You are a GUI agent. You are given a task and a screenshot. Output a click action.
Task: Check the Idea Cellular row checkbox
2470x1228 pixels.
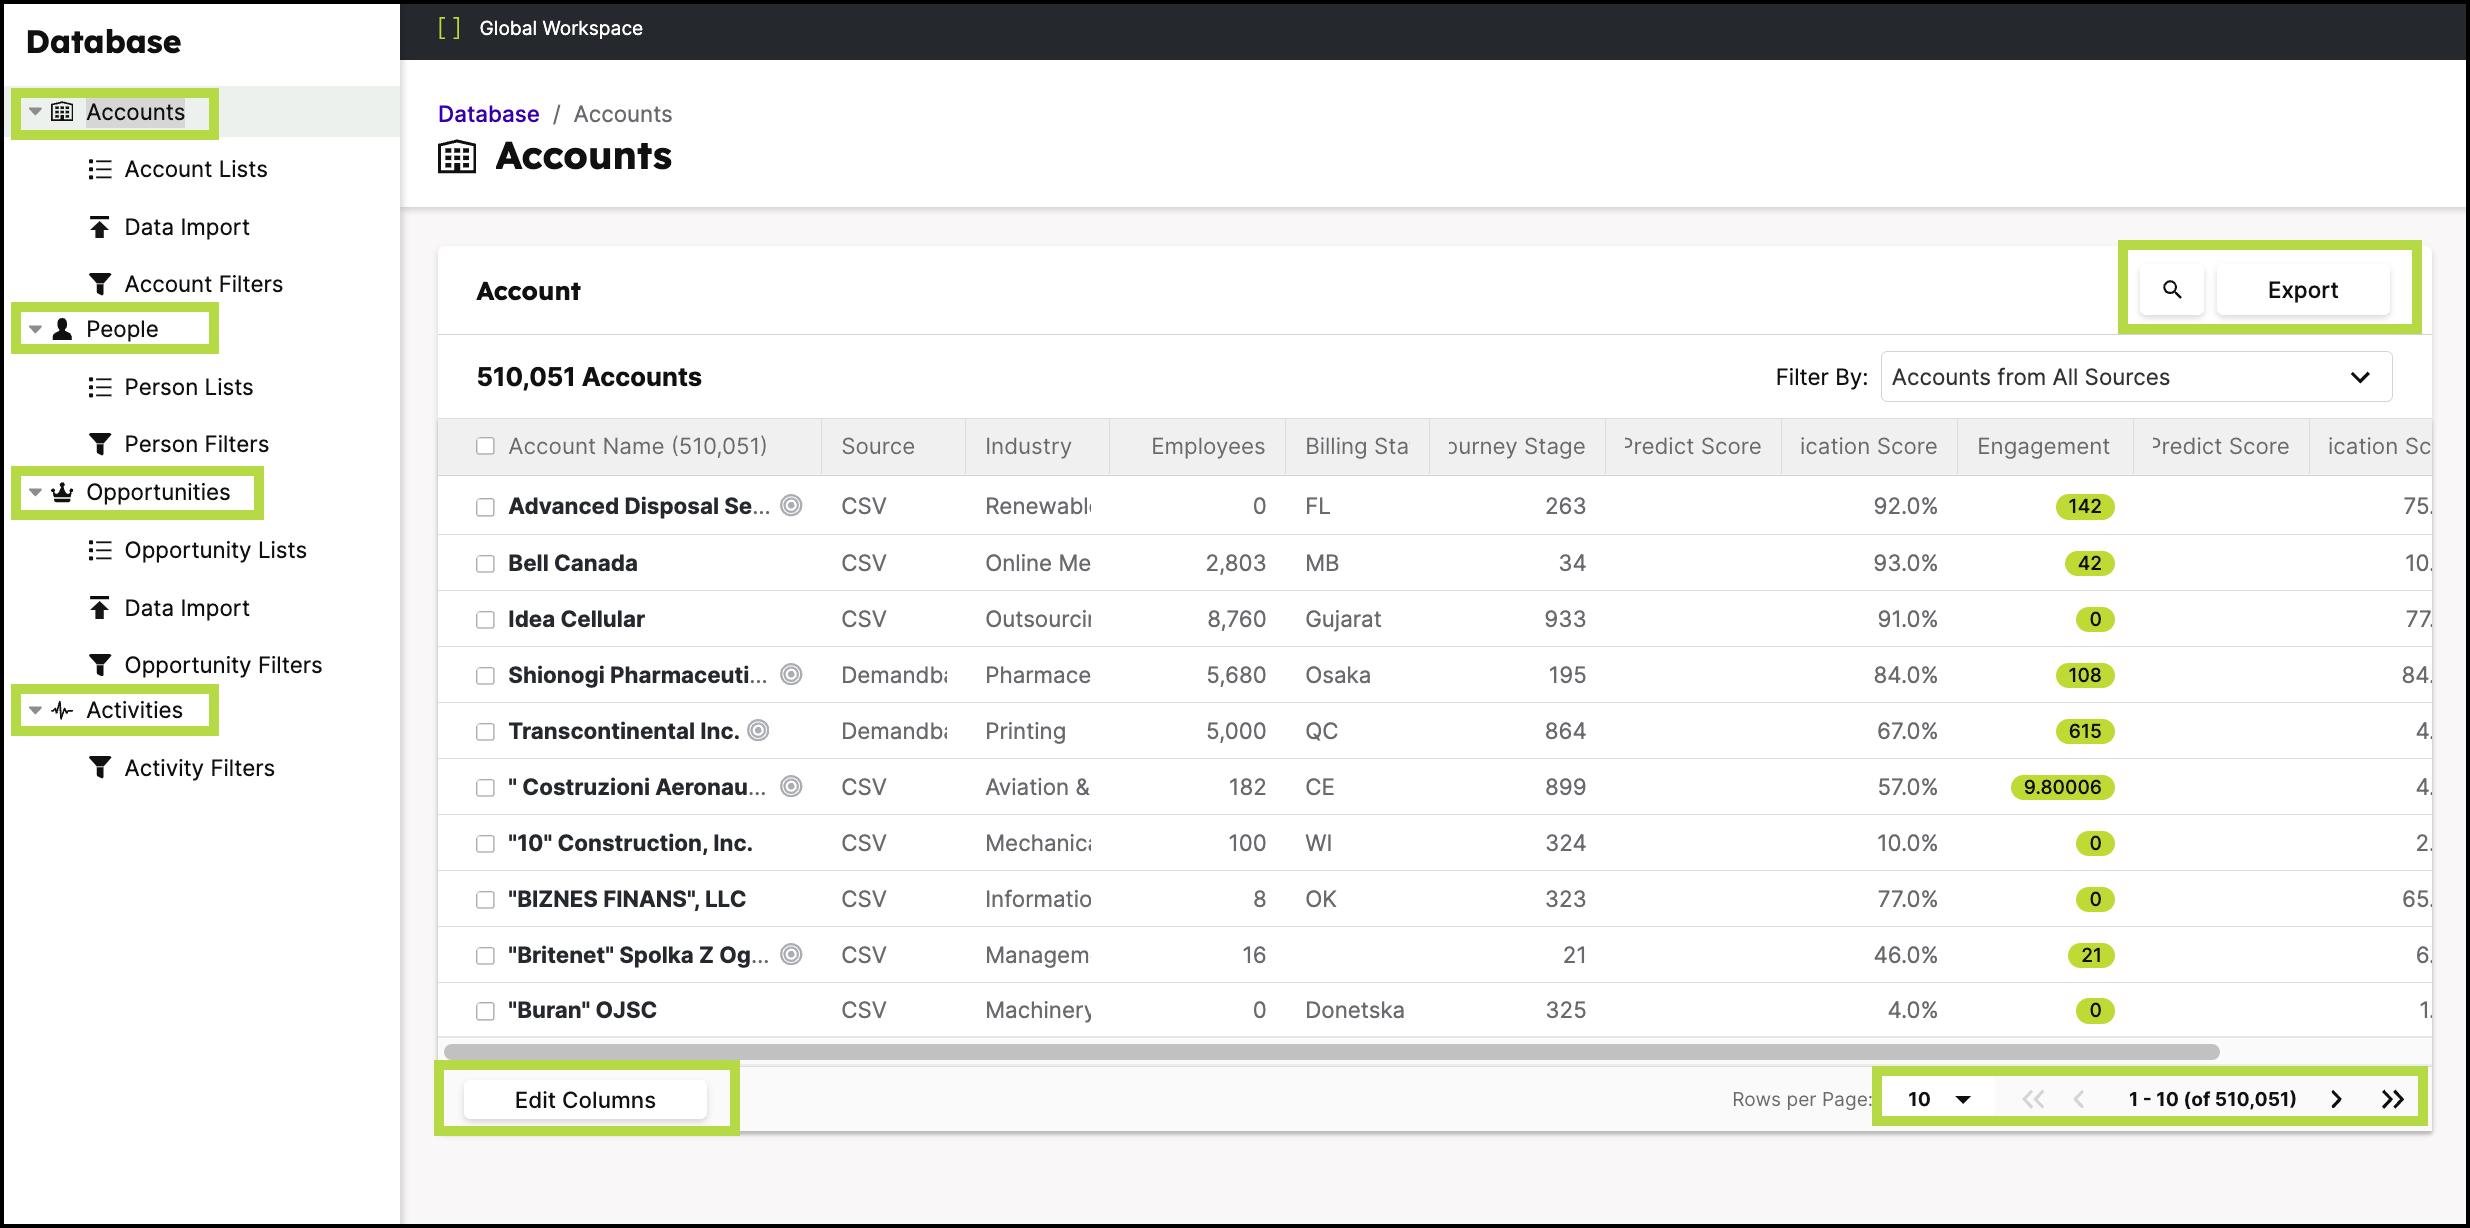(x=484, y=618)
